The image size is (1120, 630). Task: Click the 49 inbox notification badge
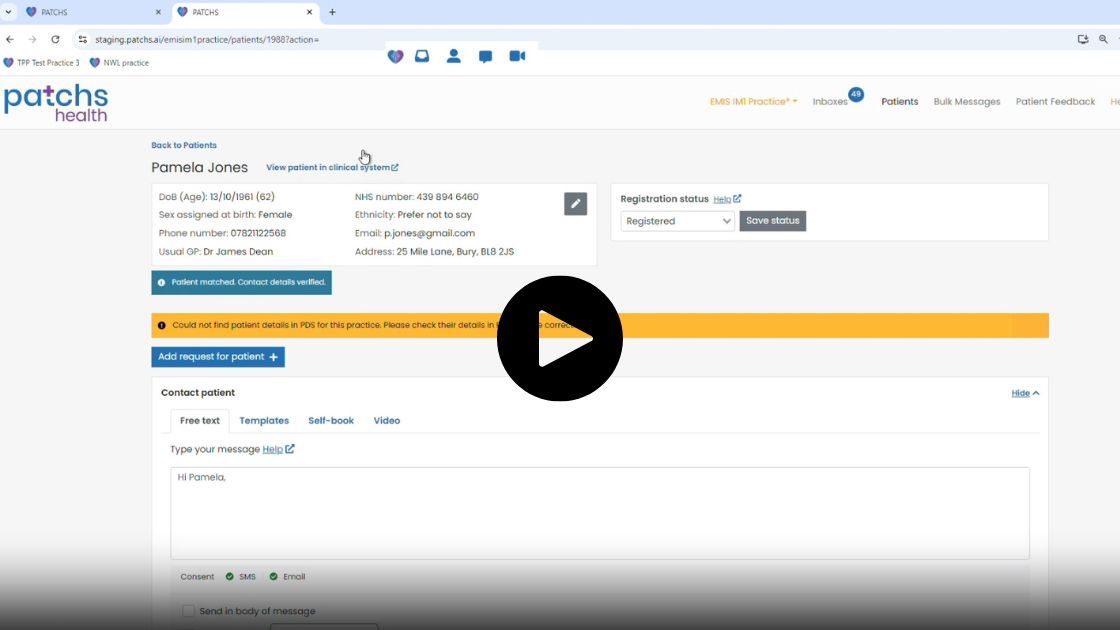856,94
